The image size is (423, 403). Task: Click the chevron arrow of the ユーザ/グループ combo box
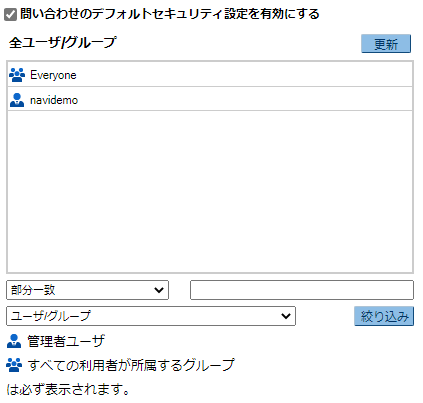286,316
